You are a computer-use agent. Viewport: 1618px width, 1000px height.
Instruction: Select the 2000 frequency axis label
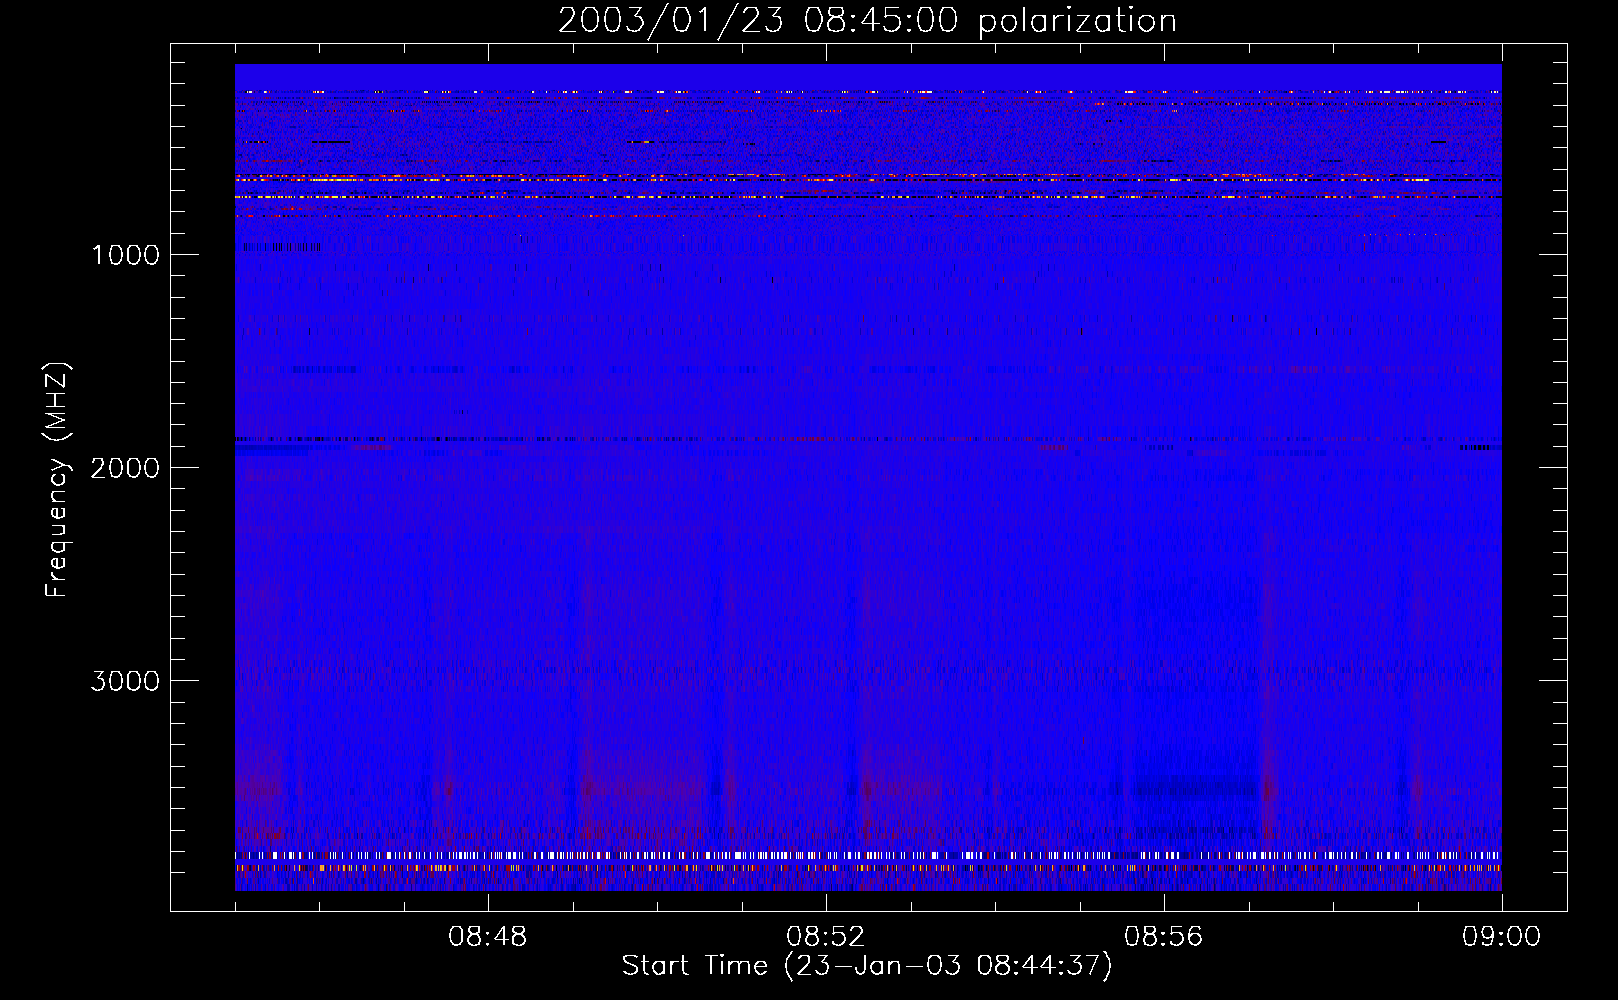(125, 468)
